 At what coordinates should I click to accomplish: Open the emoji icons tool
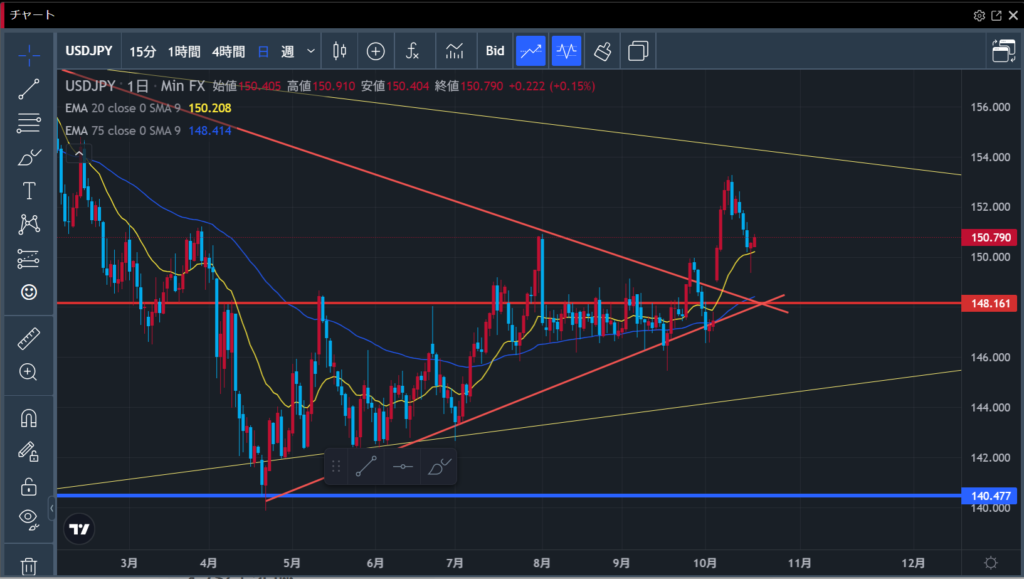29,292
